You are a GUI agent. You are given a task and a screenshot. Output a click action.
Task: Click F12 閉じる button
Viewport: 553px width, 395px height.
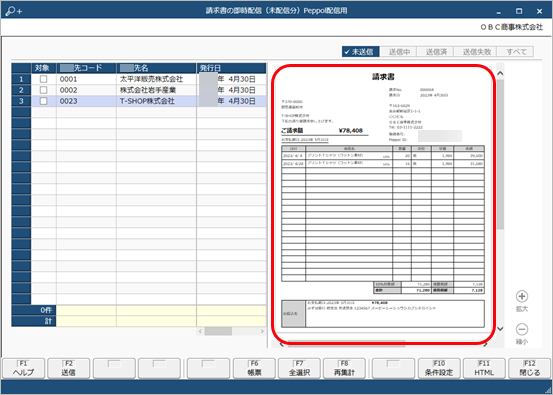(x=530, y=368)
